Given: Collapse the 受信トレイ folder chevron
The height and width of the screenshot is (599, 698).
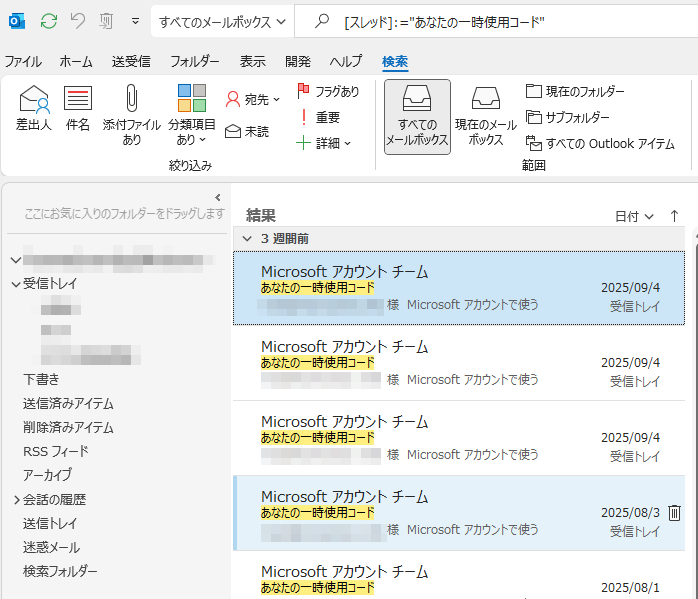Looking at the screenshot, I should point(16,284).
